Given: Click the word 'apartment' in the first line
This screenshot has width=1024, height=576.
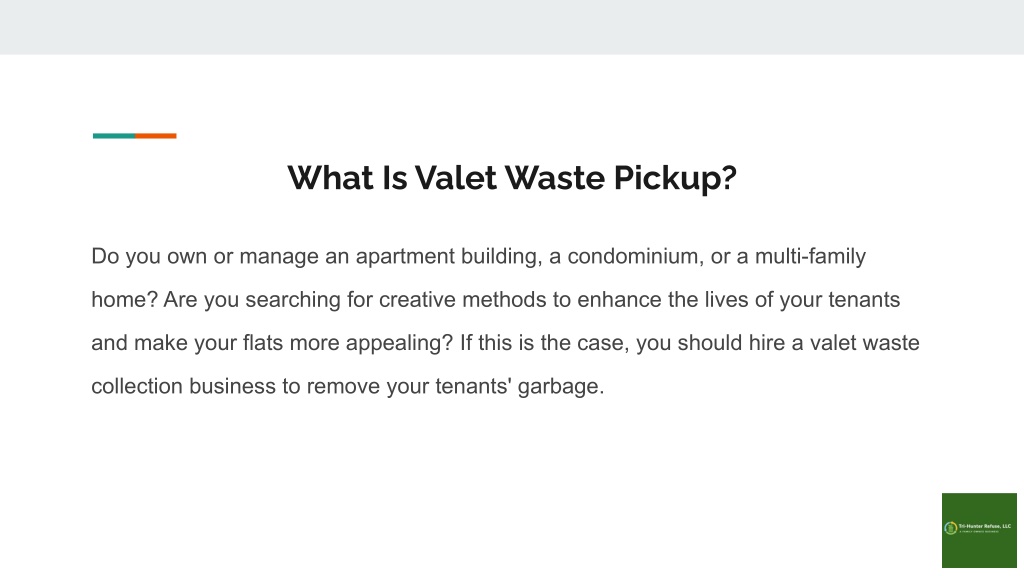Looking at the screenshot, I should (x=405, y=257).
